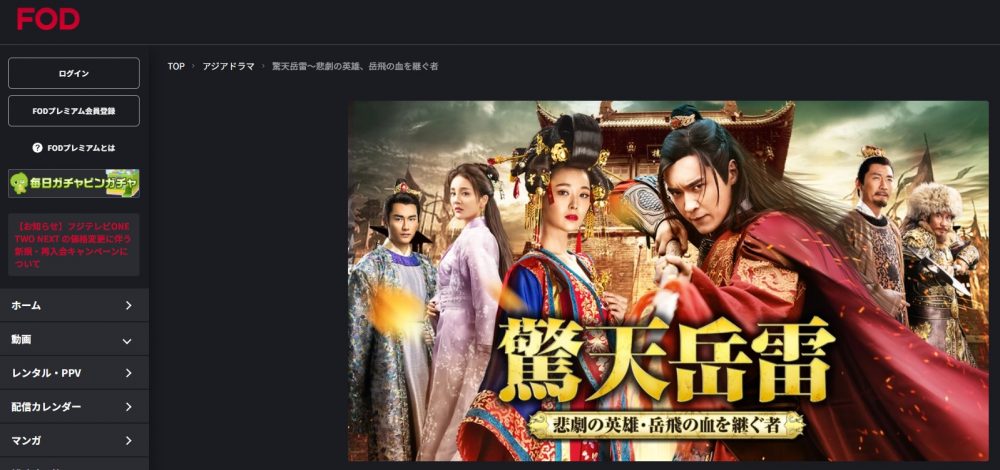The width and height of the screenshot is (1000, 470).
Task: Click the ログイン button
Action: (x=74, y=73)
